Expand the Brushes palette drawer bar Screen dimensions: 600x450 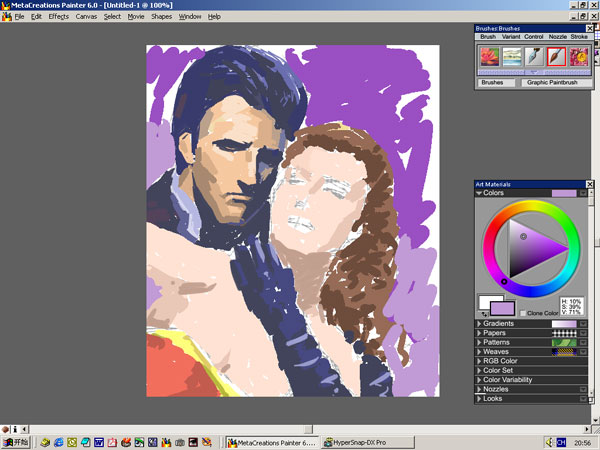[534, 72]
